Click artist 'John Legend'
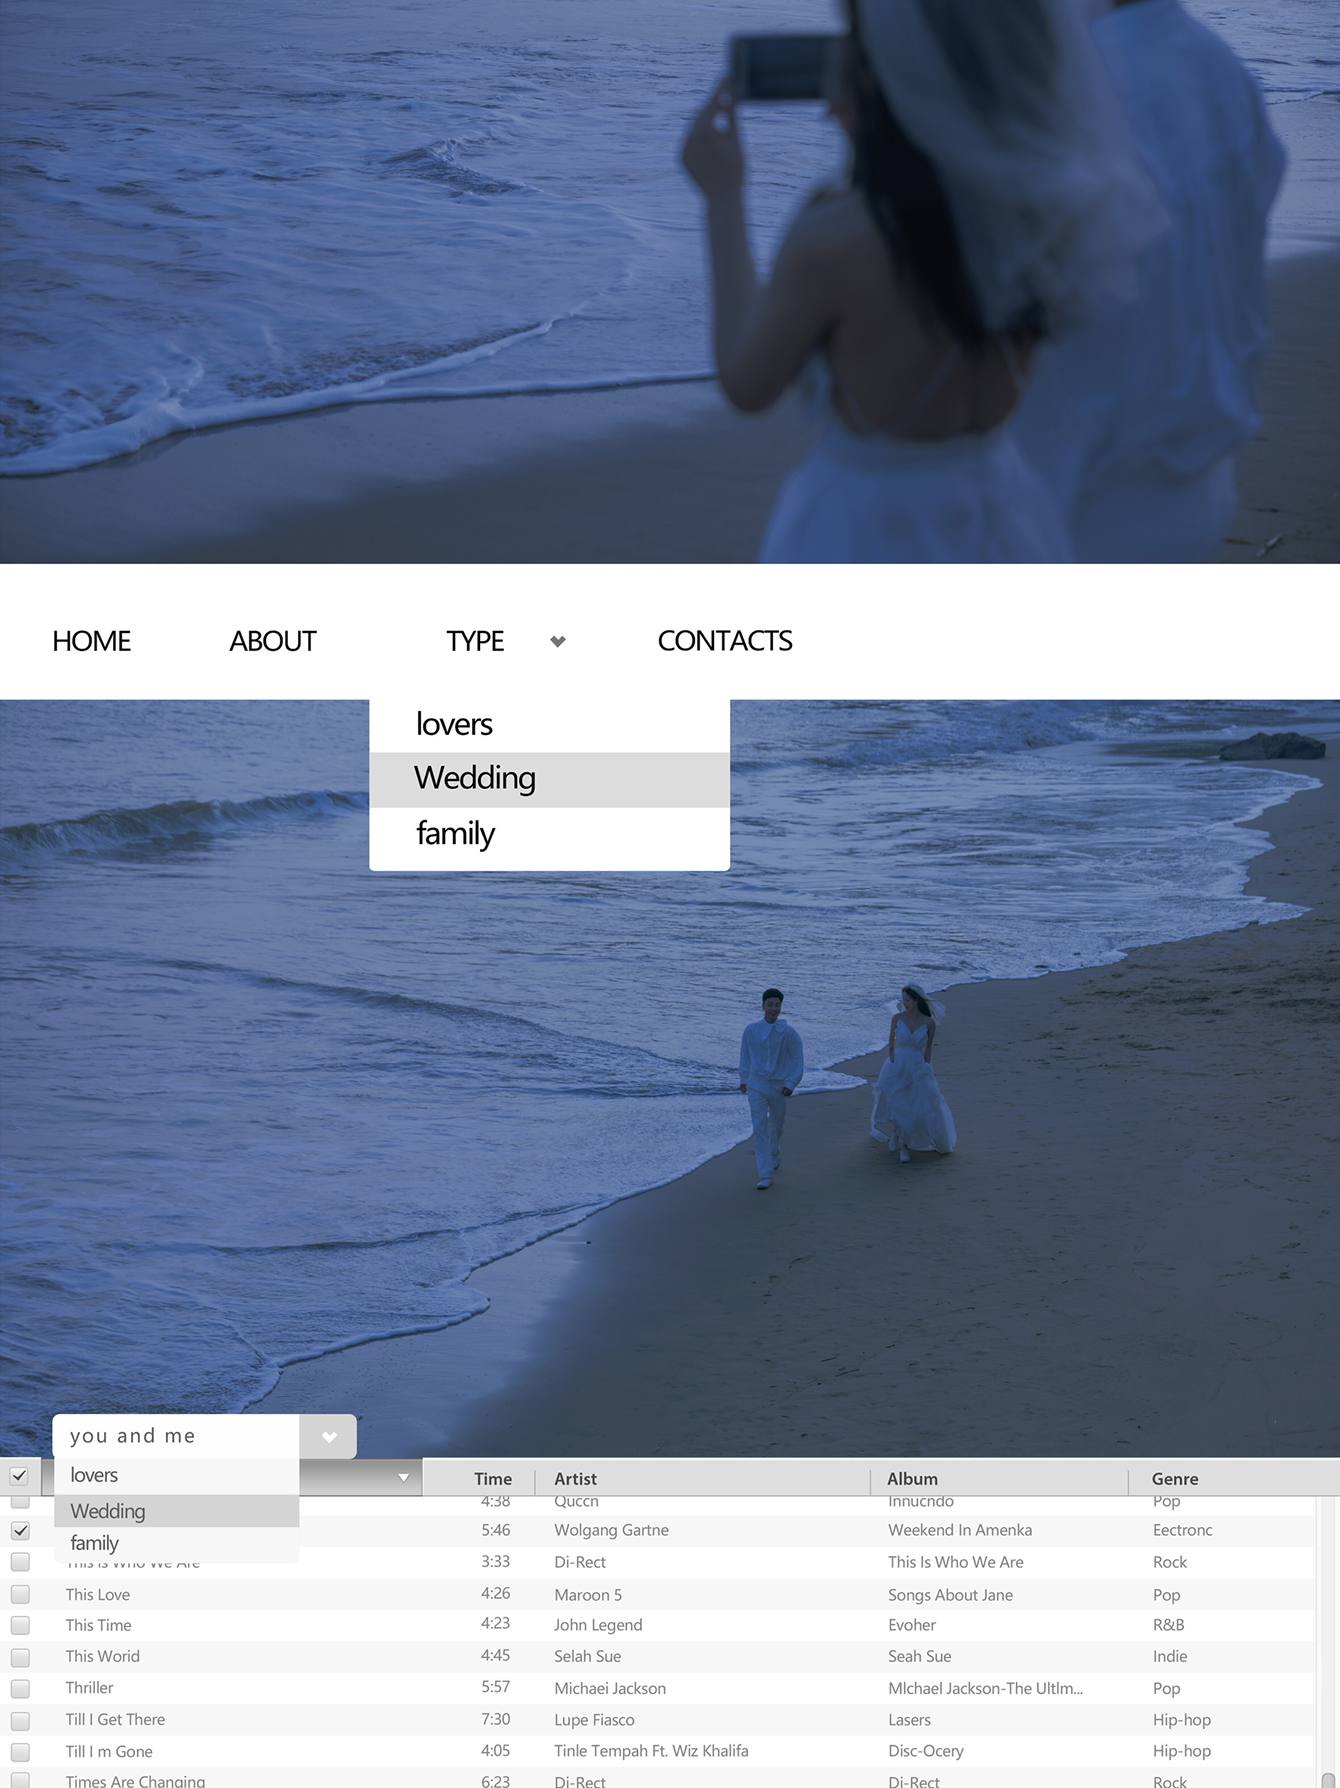The image size is (1340, 1788). [598, 1625]
